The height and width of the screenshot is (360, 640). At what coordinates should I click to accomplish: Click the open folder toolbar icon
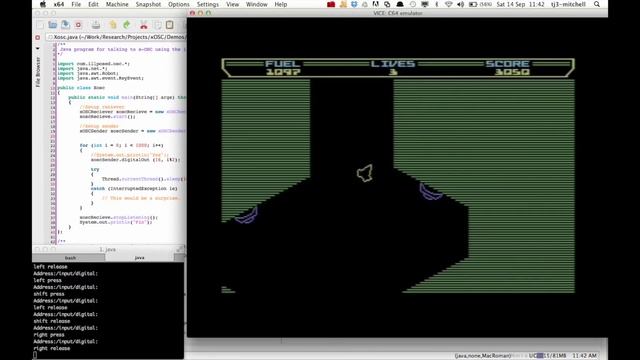coord(53,25)
